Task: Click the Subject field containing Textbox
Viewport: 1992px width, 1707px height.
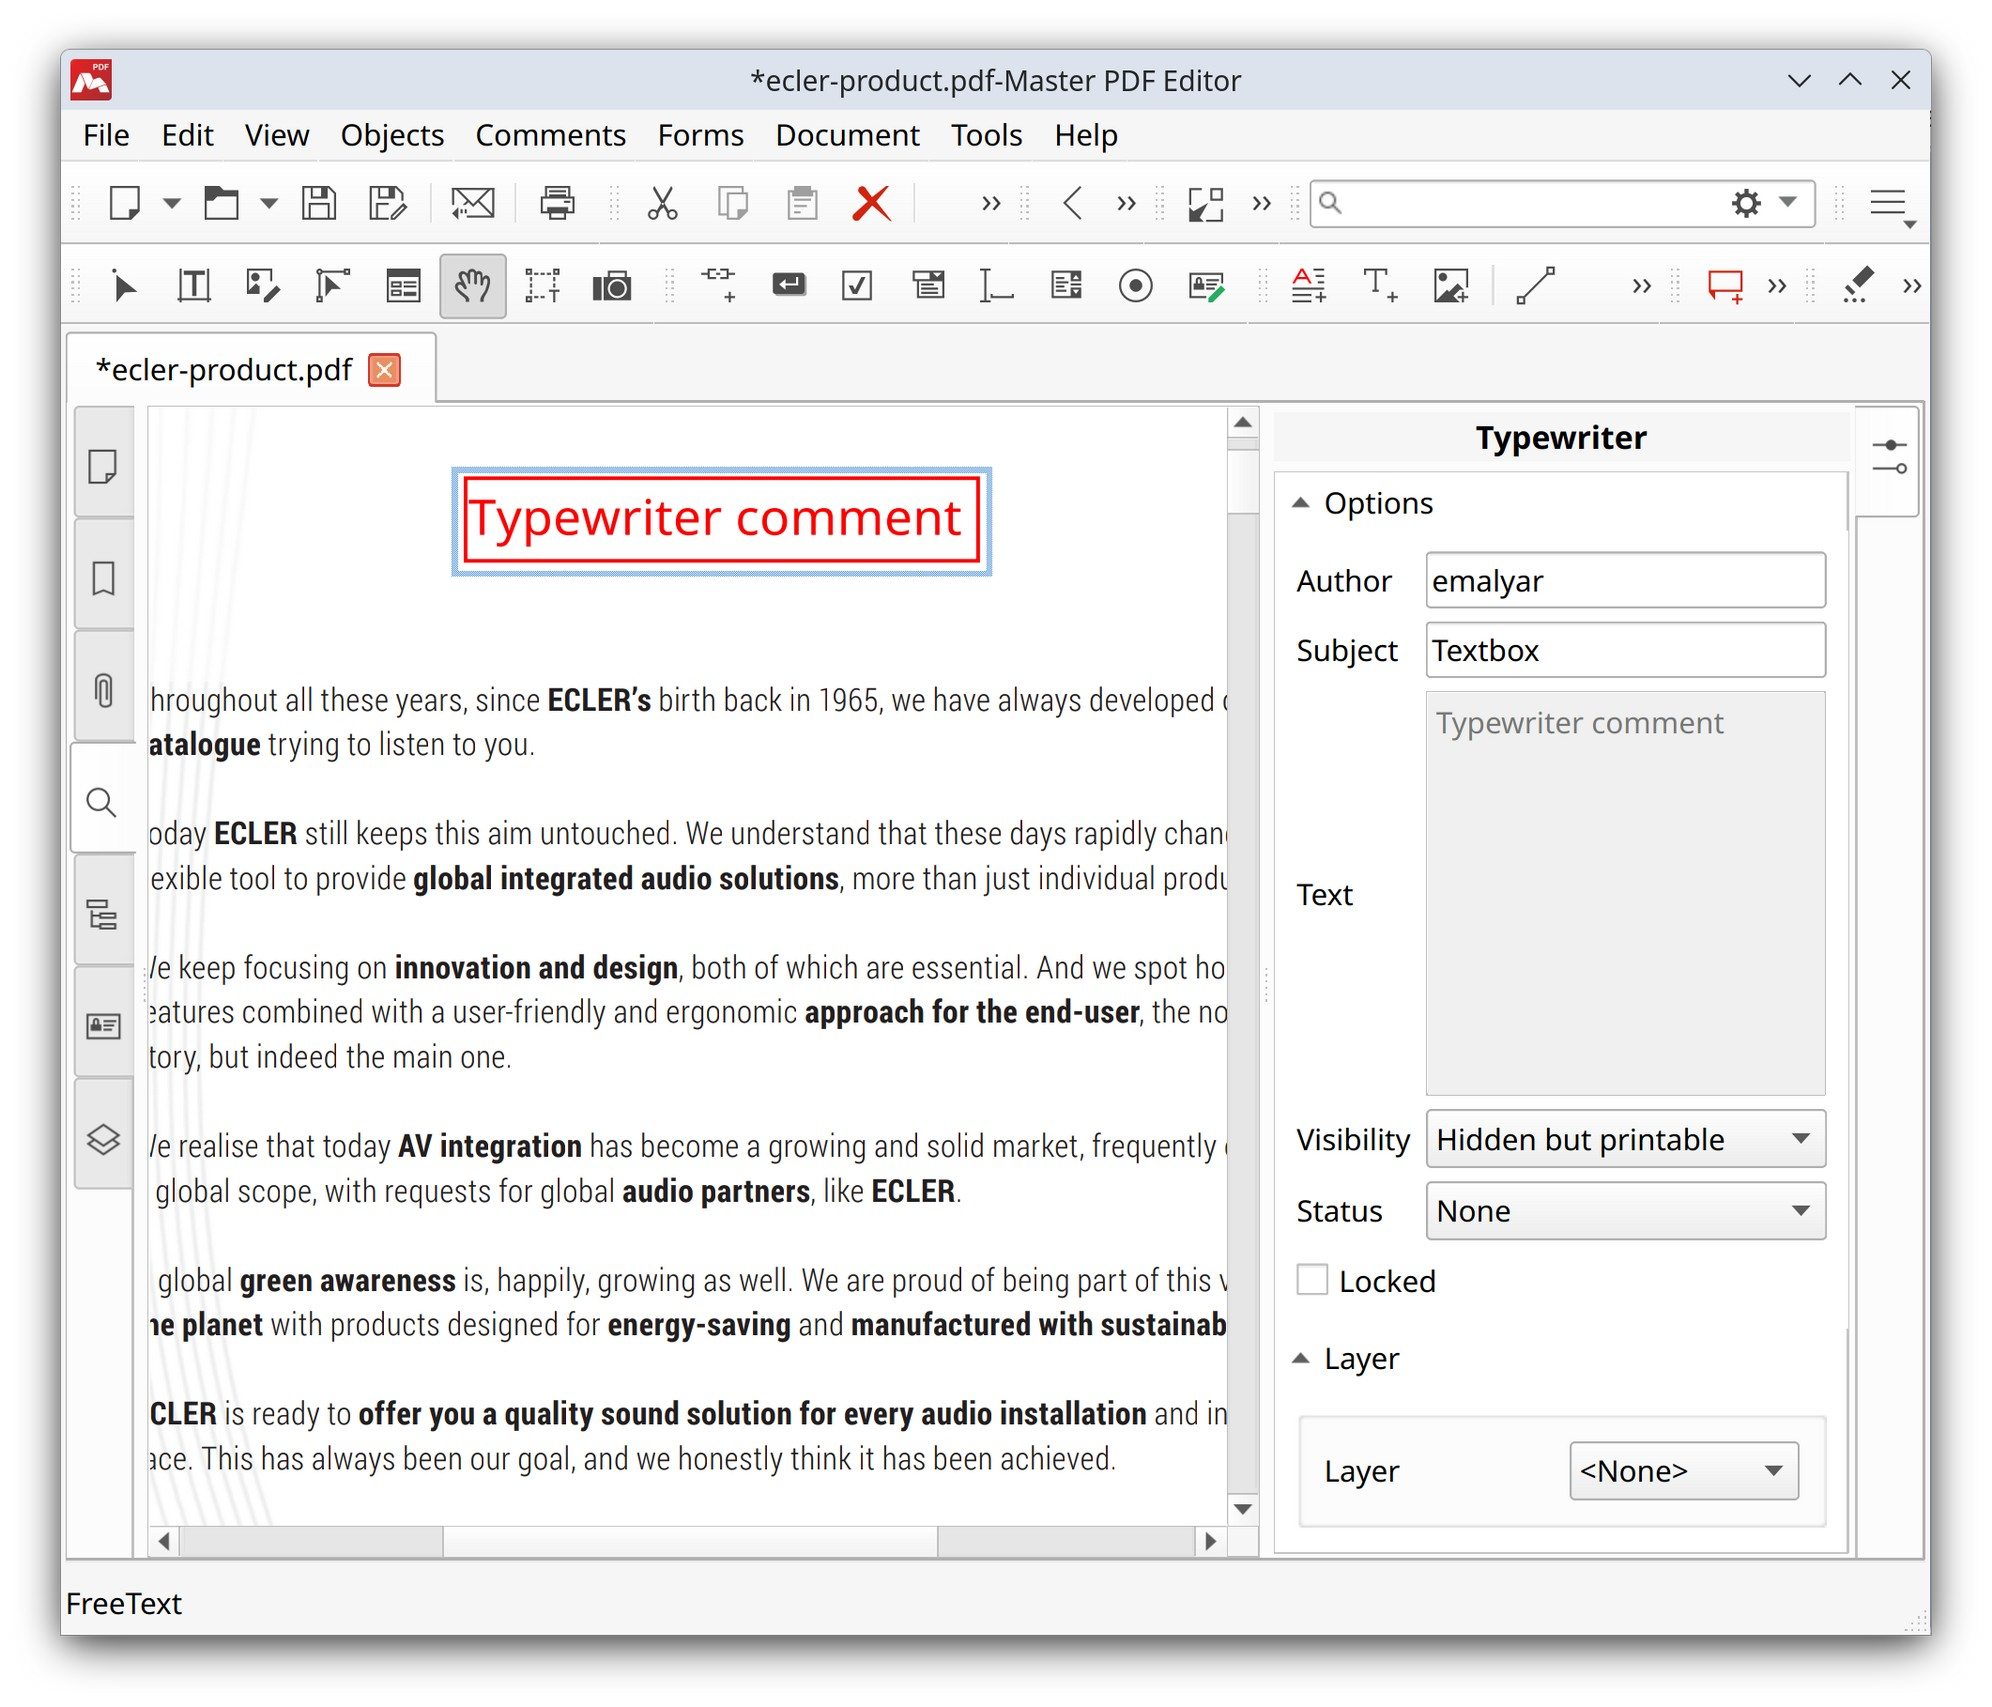Action: pos(1625,650)
